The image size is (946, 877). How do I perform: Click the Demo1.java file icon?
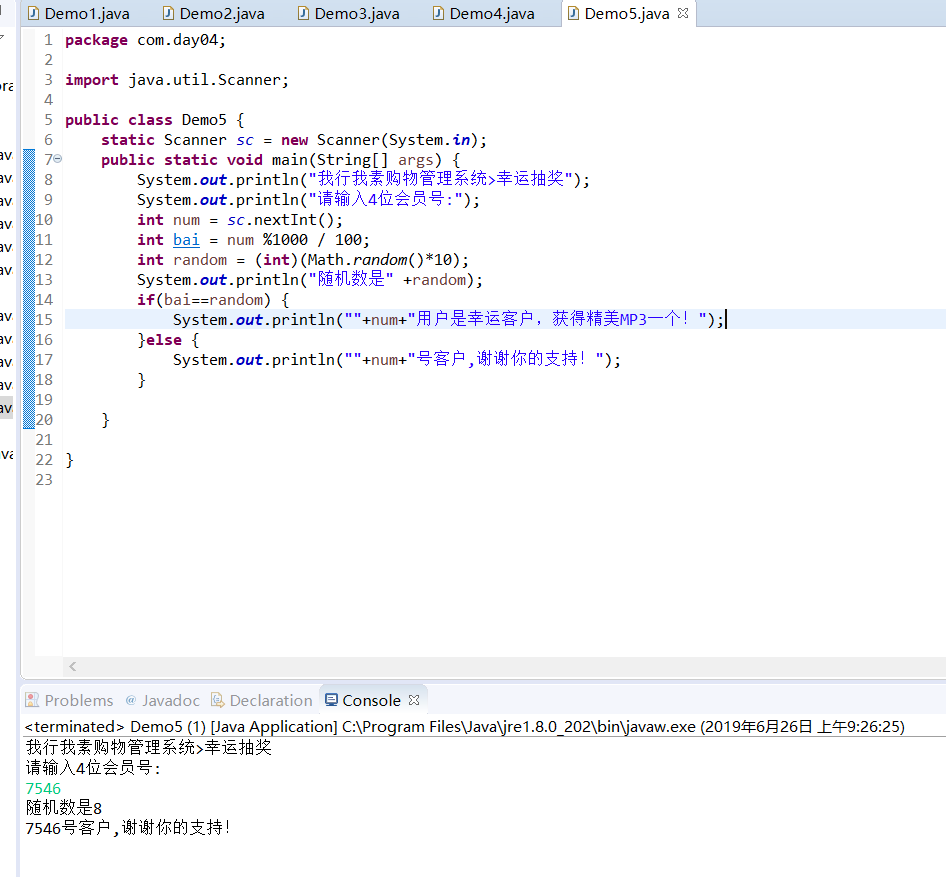tap(34, 14)
